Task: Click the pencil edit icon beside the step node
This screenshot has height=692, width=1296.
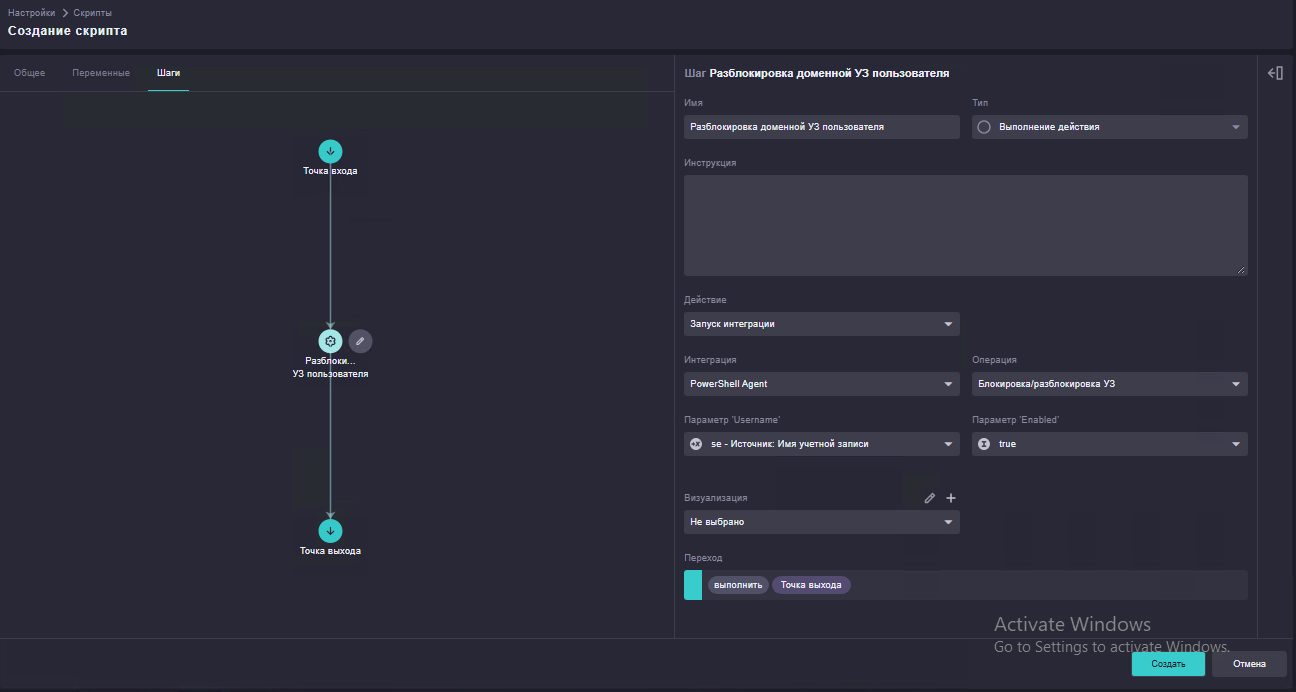Action: 360,341
